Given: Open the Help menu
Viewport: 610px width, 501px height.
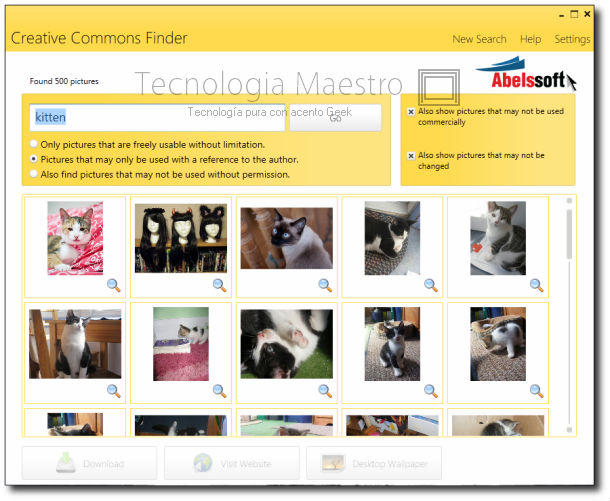Looking at the screenshot, I should 531,39.
